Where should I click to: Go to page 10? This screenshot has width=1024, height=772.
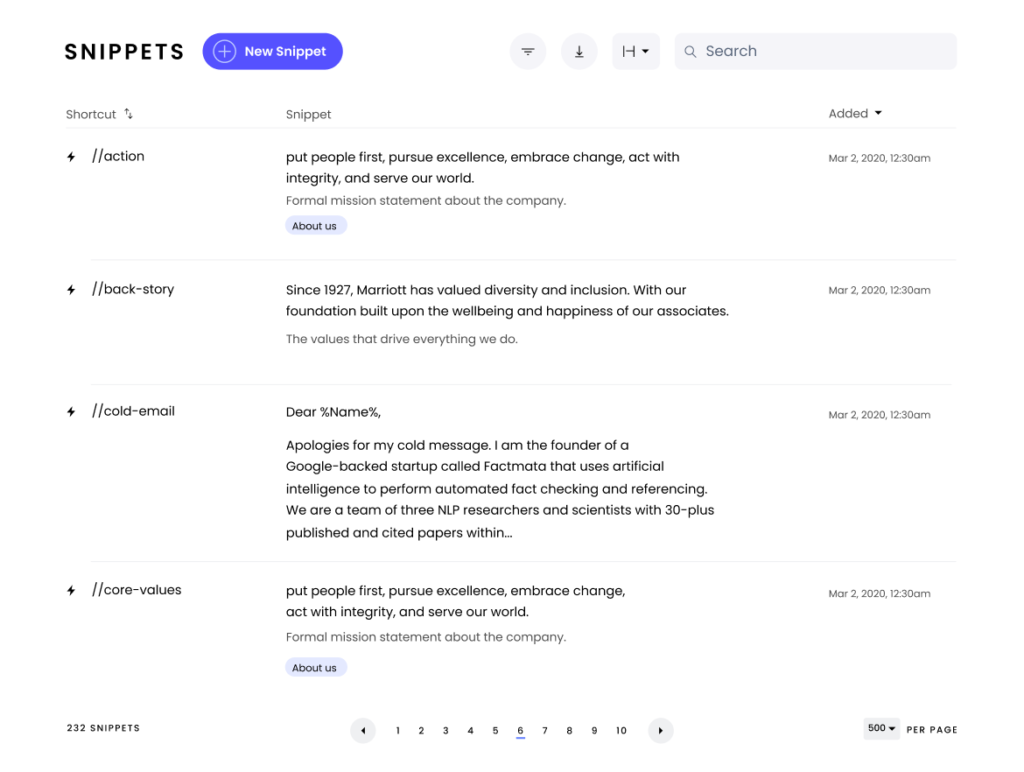(x=621, y=730)
